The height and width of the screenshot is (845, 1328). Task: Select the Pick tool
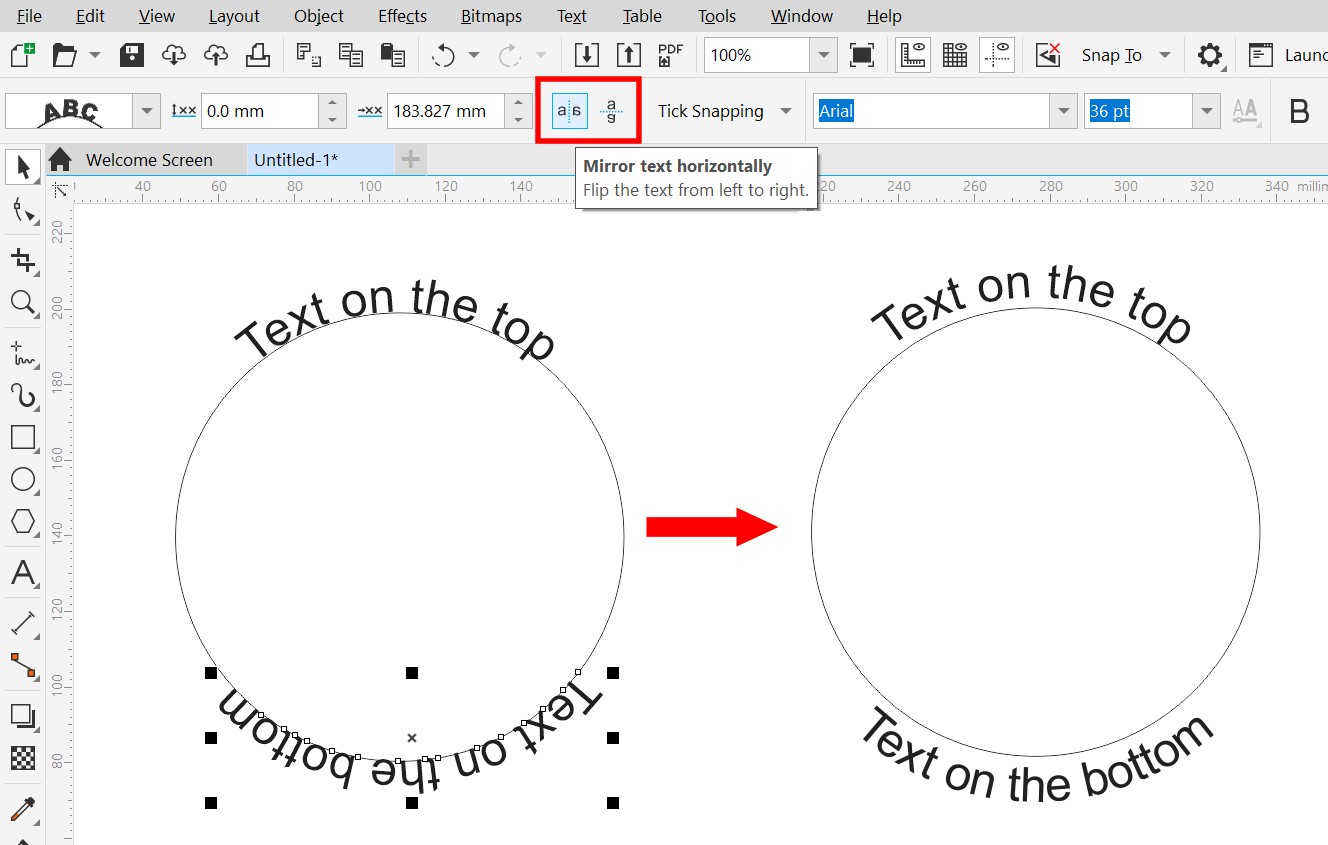click(x=22, y=167)
